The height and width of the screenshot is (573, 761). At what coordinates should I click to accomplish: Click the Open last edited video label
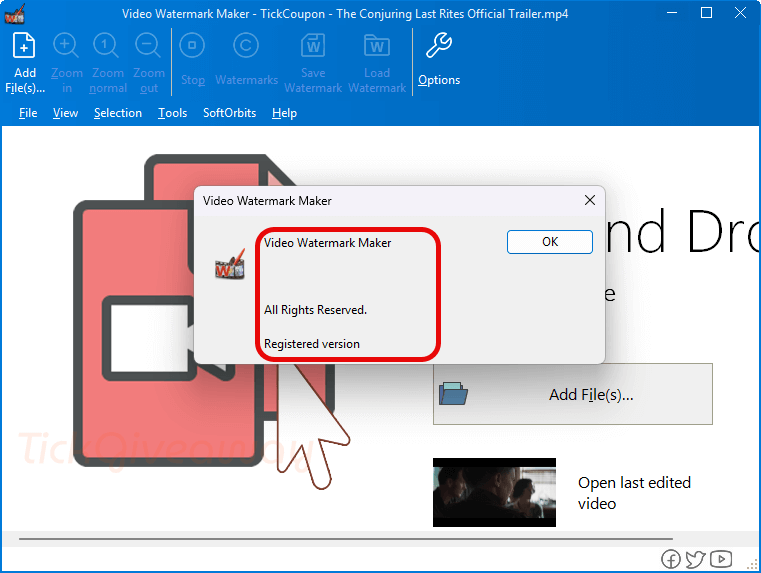[634, 493]
